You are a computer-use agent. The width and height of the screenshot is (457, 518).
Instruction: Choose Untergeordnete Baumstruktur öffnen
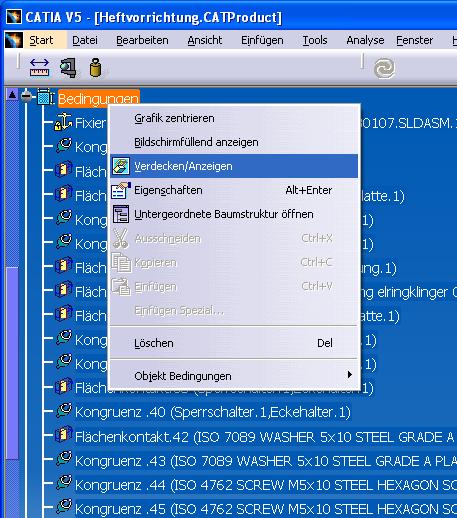tap(234, 214)
